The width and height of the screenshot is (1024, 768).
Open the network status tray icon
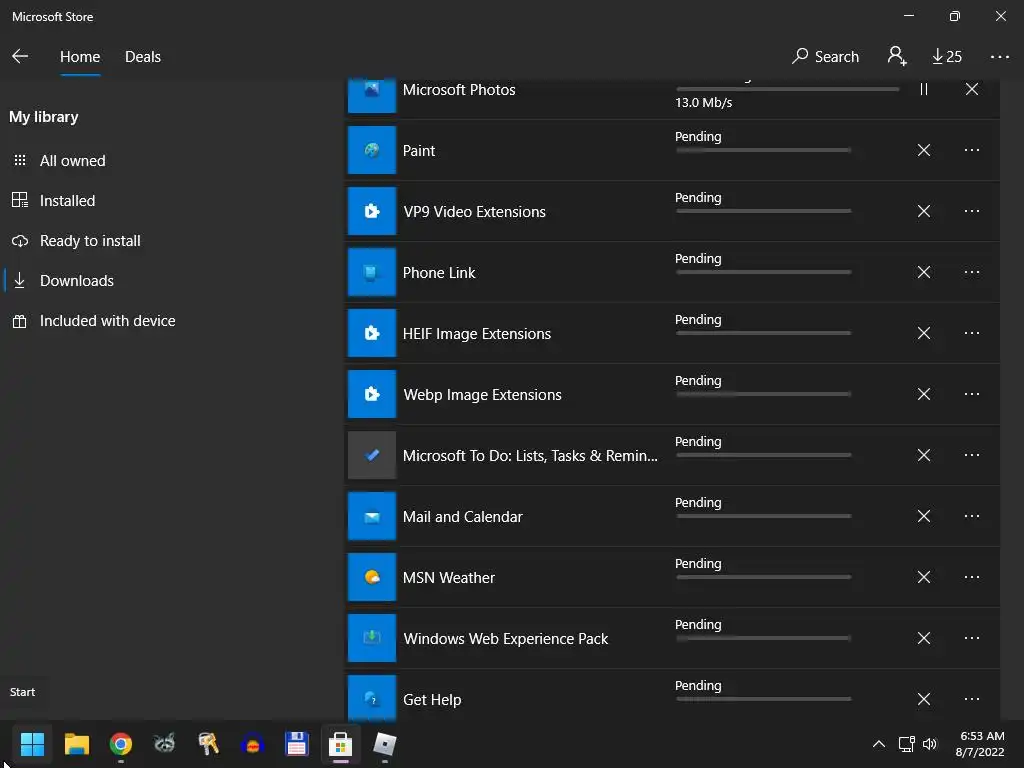click(x=906, y=744)
